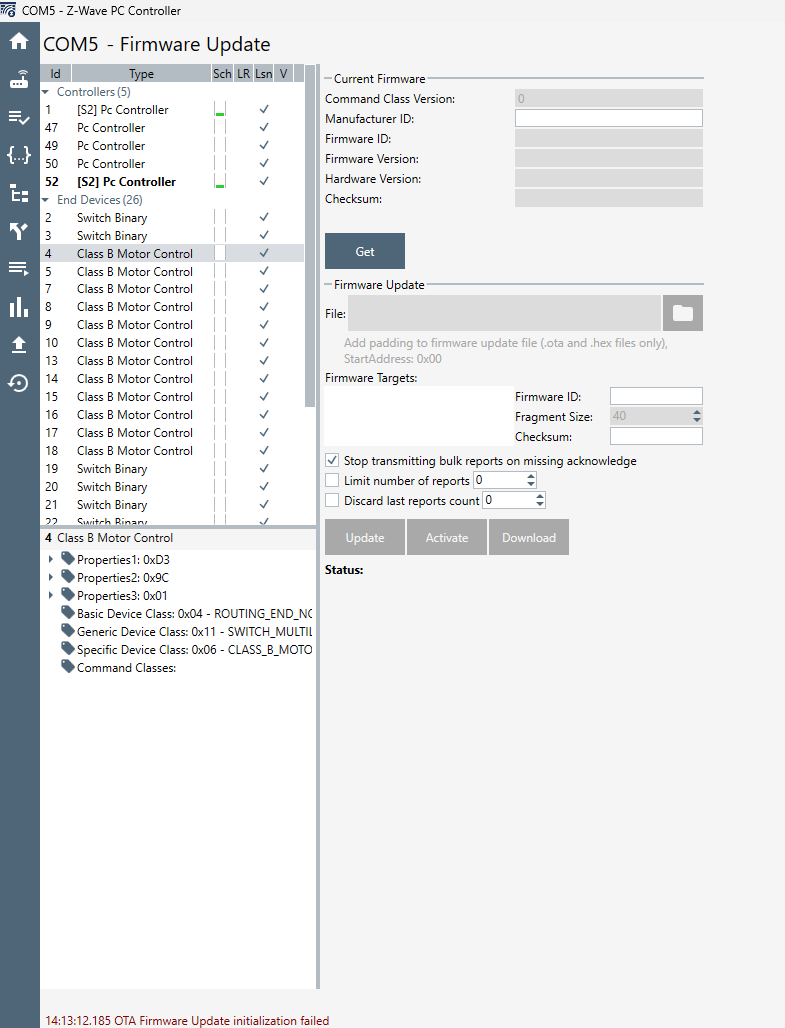Open the Network Management router icon
The width and height of the screenshot is (785, 1028).
coord(18,79)
